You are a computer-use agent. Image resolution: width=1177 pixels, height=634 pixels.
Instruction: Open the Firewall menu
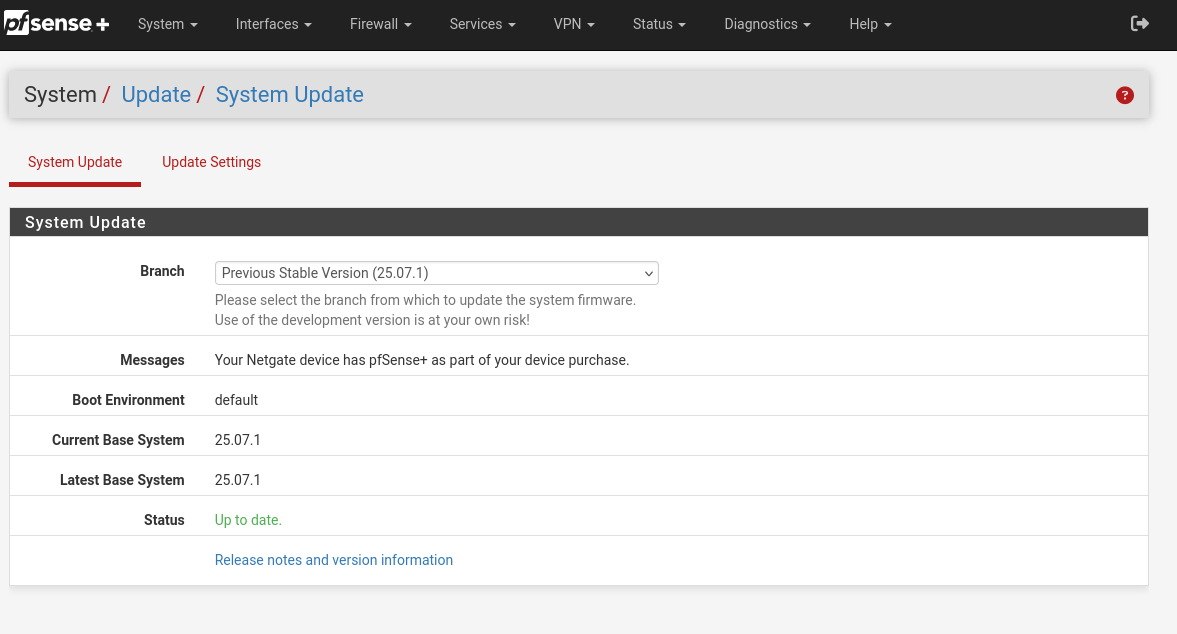click(380, 24)
